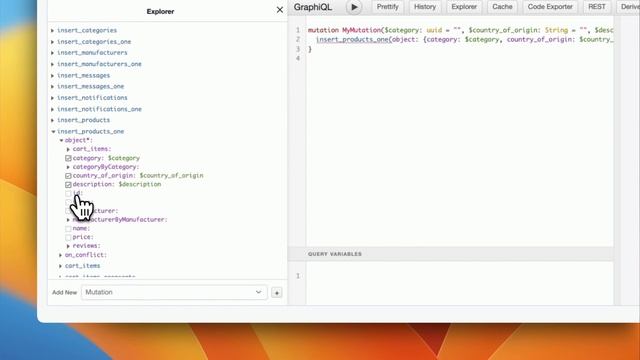This screenshot has height=360, width=640.
Task: Expand the manufacturerByManufacturer: field
Action: (68, 220)
